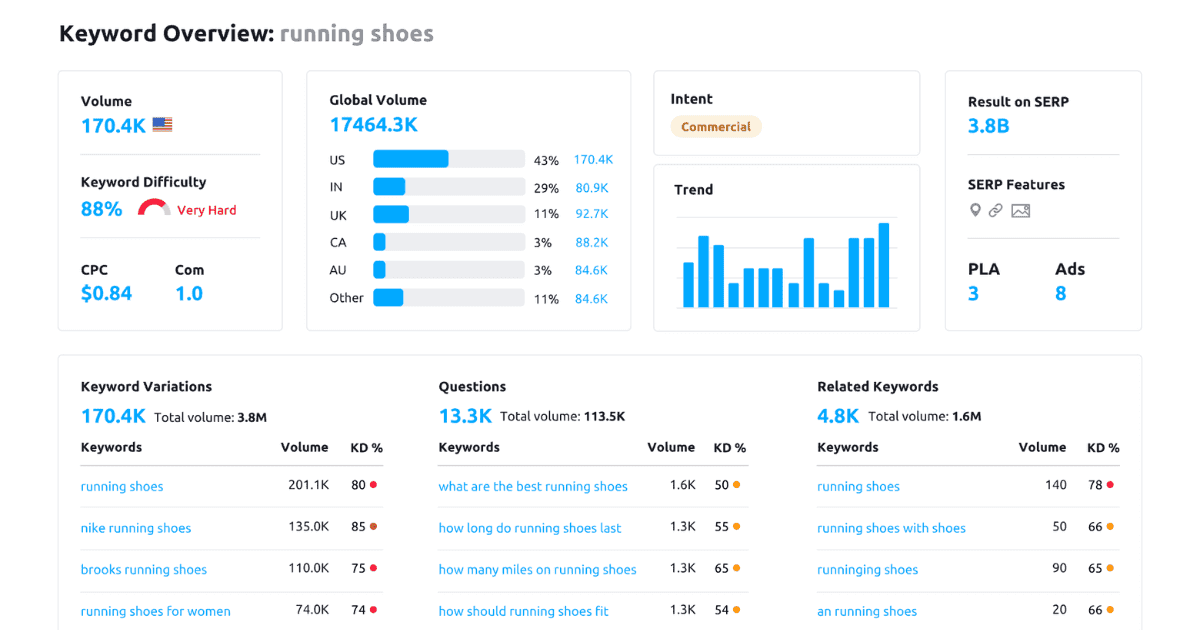The width and height of the screenshot is (1200, 630).
Task: Click the 4.8K Related Keywords count
Action: 838,416
